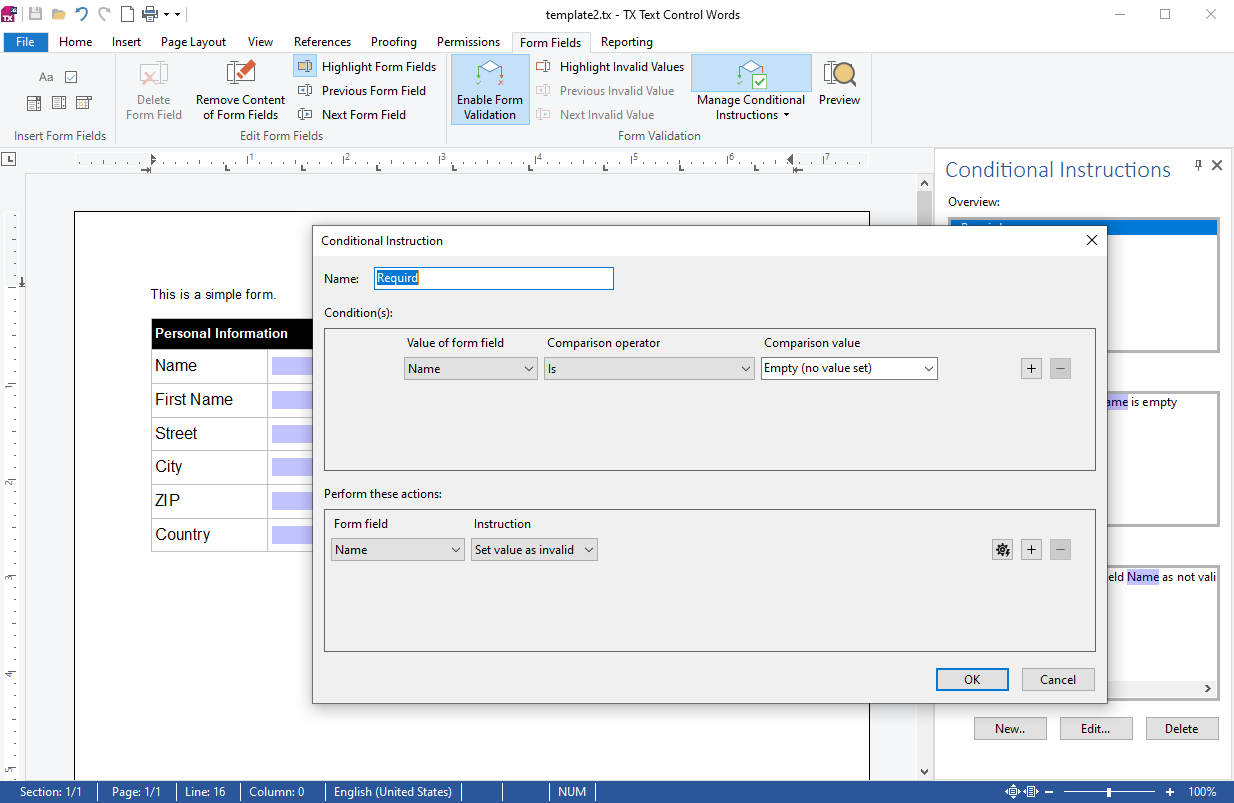Click the Name text input field
The width and height of the screenshot is (1234, 803).
coord(494,278)
